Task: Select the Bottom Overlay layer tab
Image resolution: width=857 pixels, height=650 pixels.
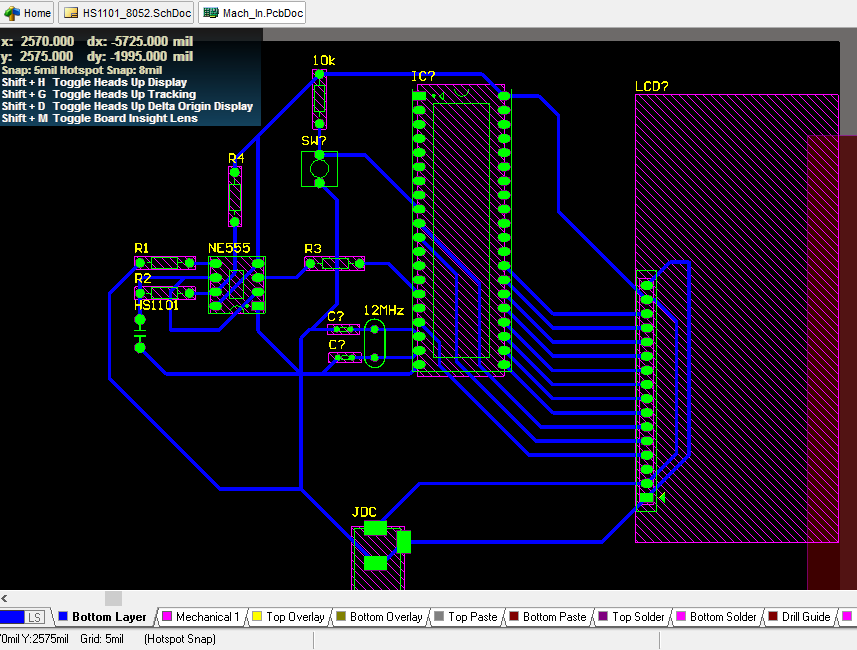Action: click(x=386, y=617)
